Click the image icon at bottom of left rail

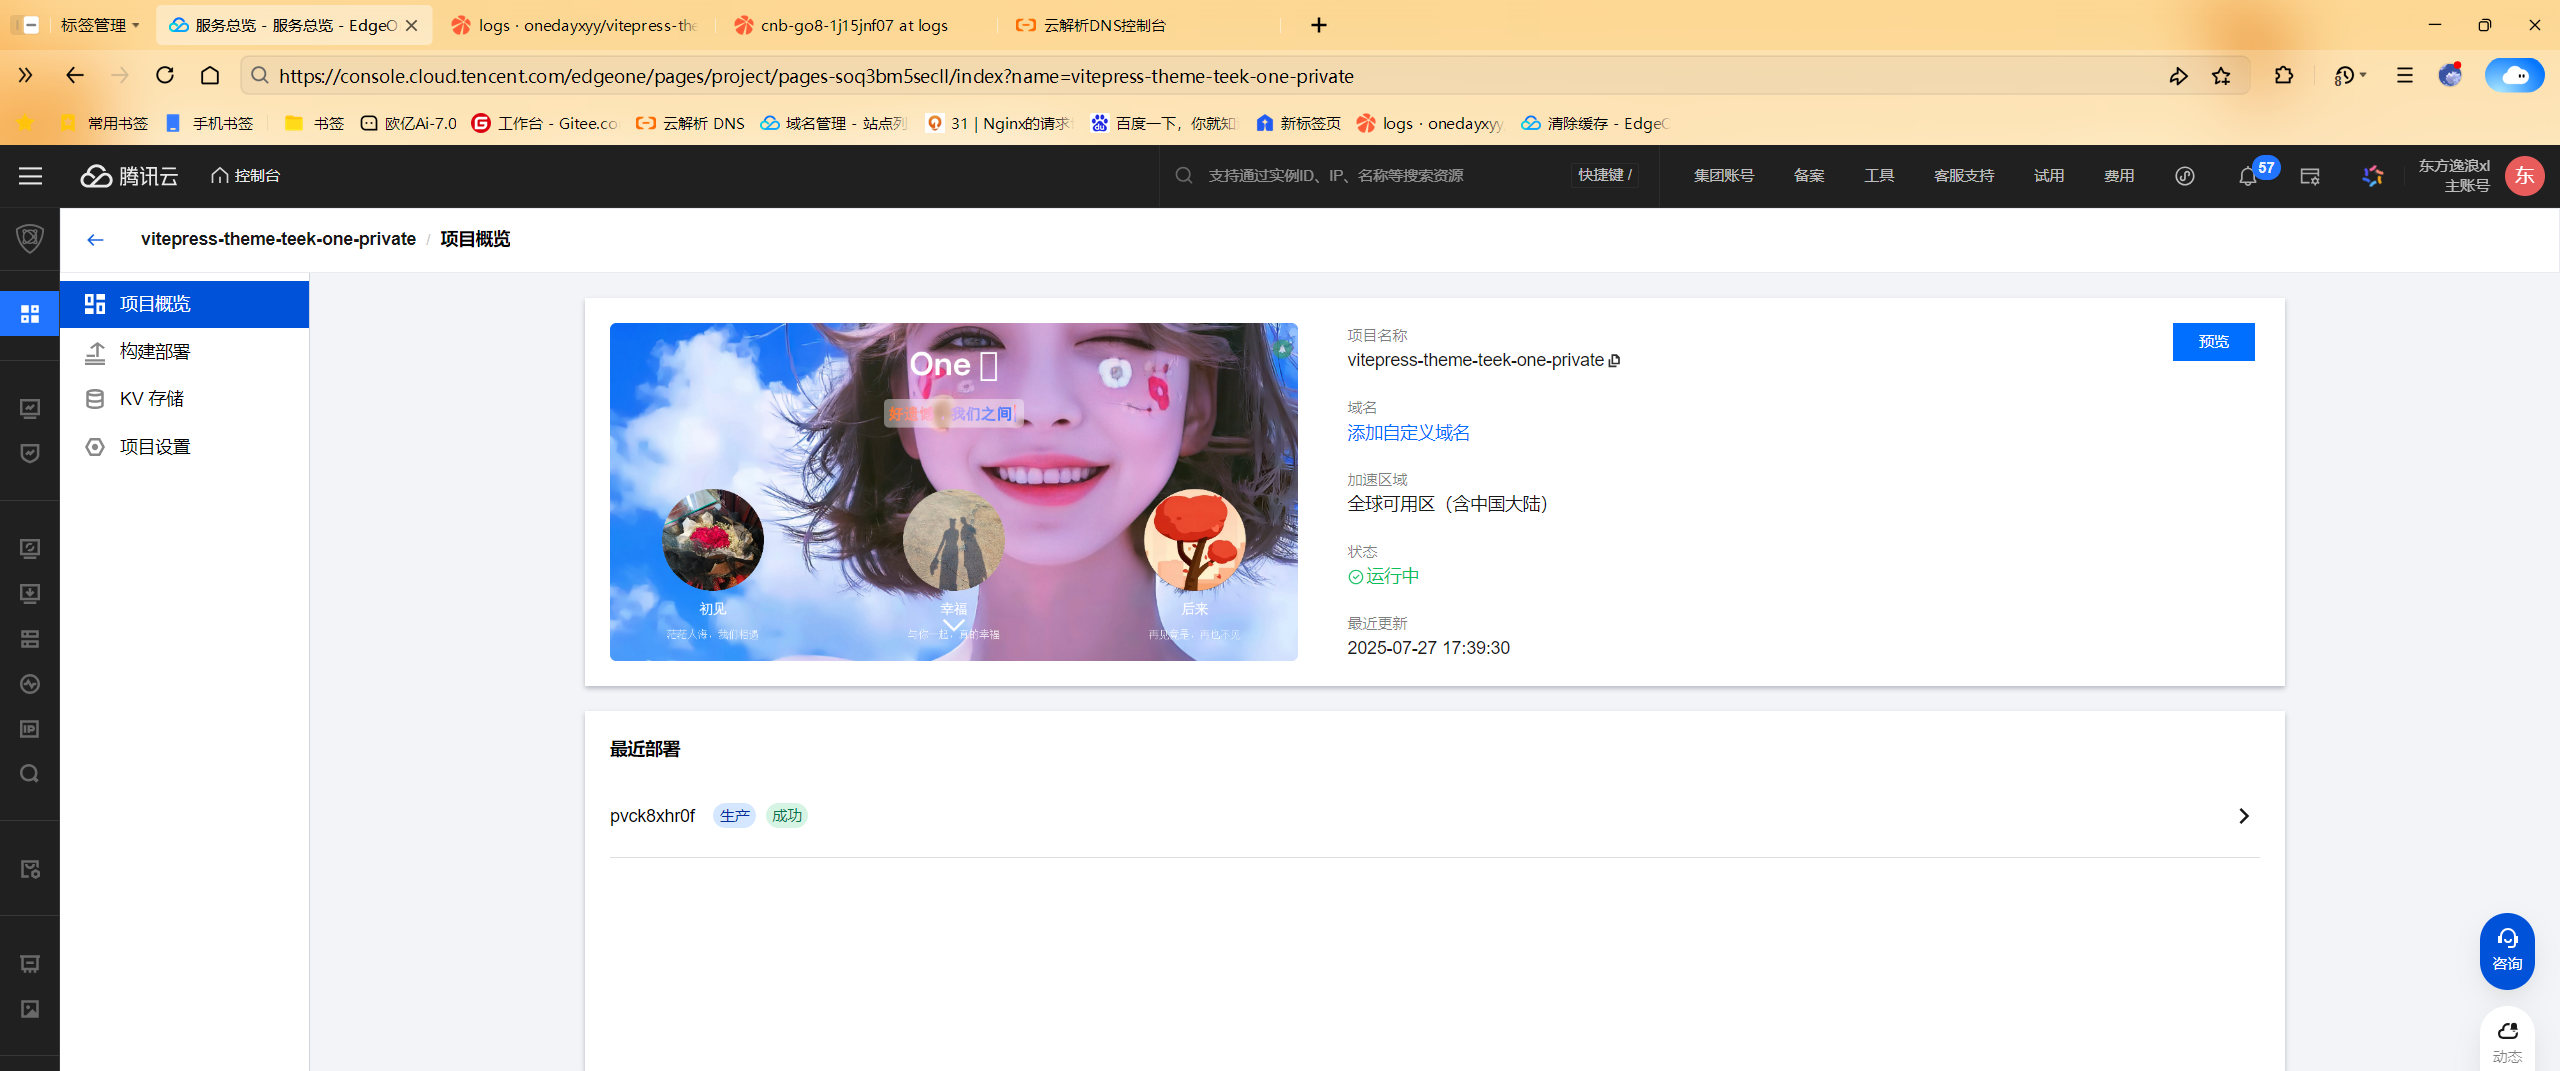[30, 1009]
